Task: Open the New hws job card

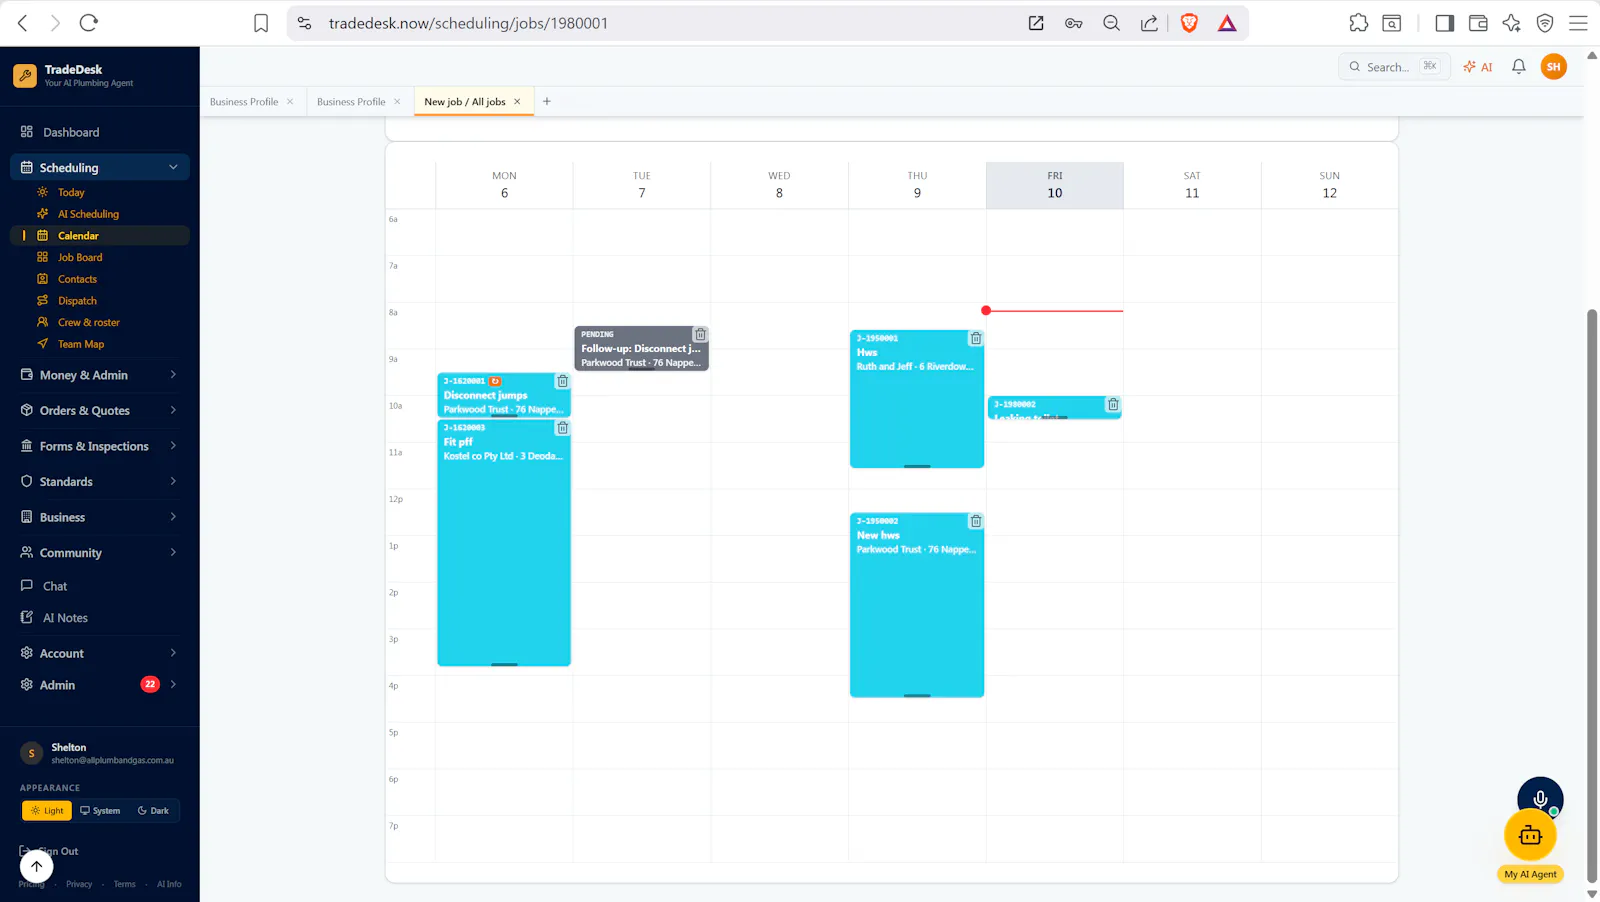Action: coord(917,605)
